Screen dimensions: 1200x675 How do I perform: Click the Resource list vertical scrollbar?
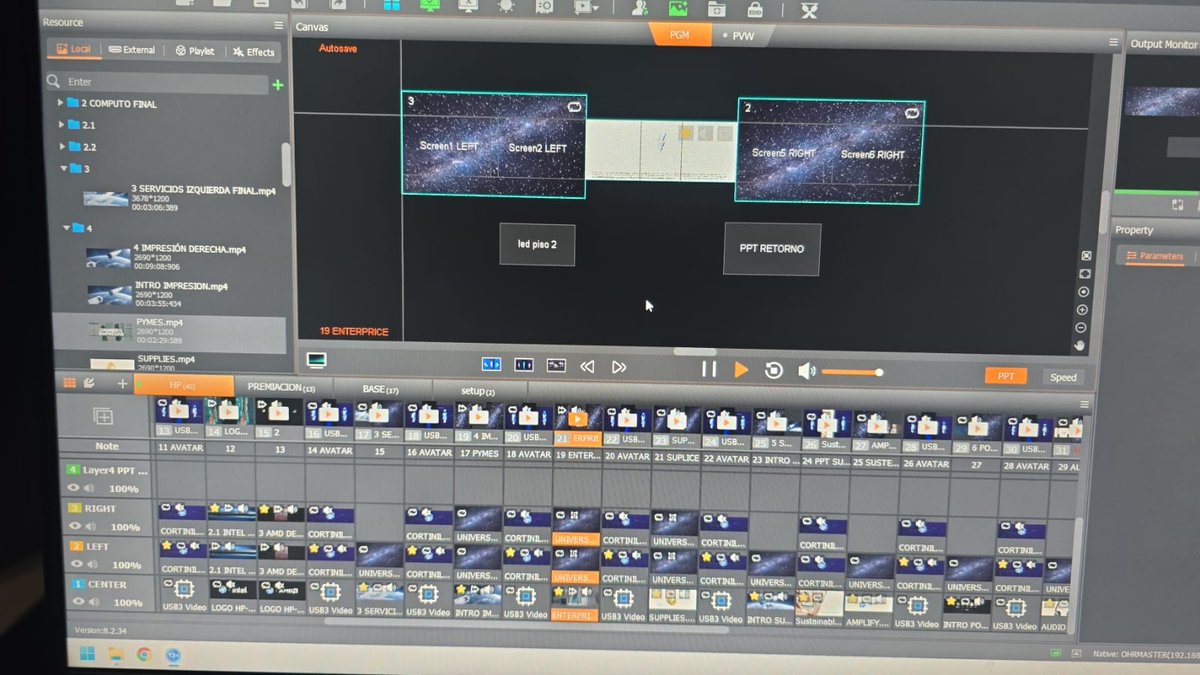pyautogui.click(x=286, y=165)
